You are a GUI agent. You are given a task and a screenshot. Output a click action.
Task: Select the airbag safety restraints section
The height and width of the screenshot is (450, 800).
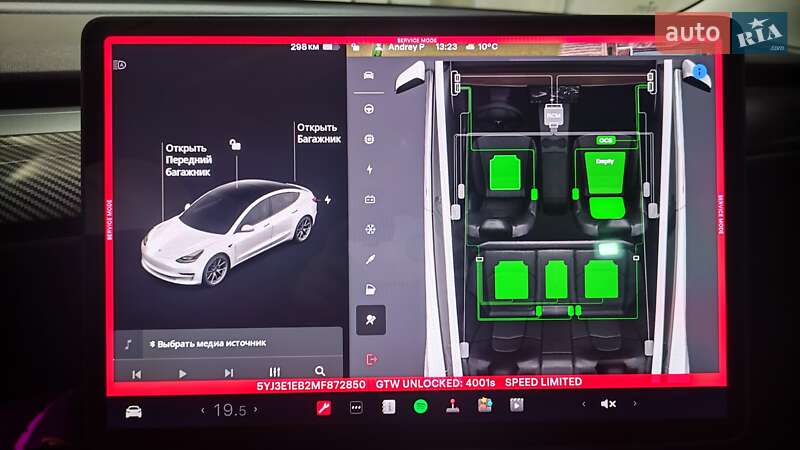(x=371, y=320)
